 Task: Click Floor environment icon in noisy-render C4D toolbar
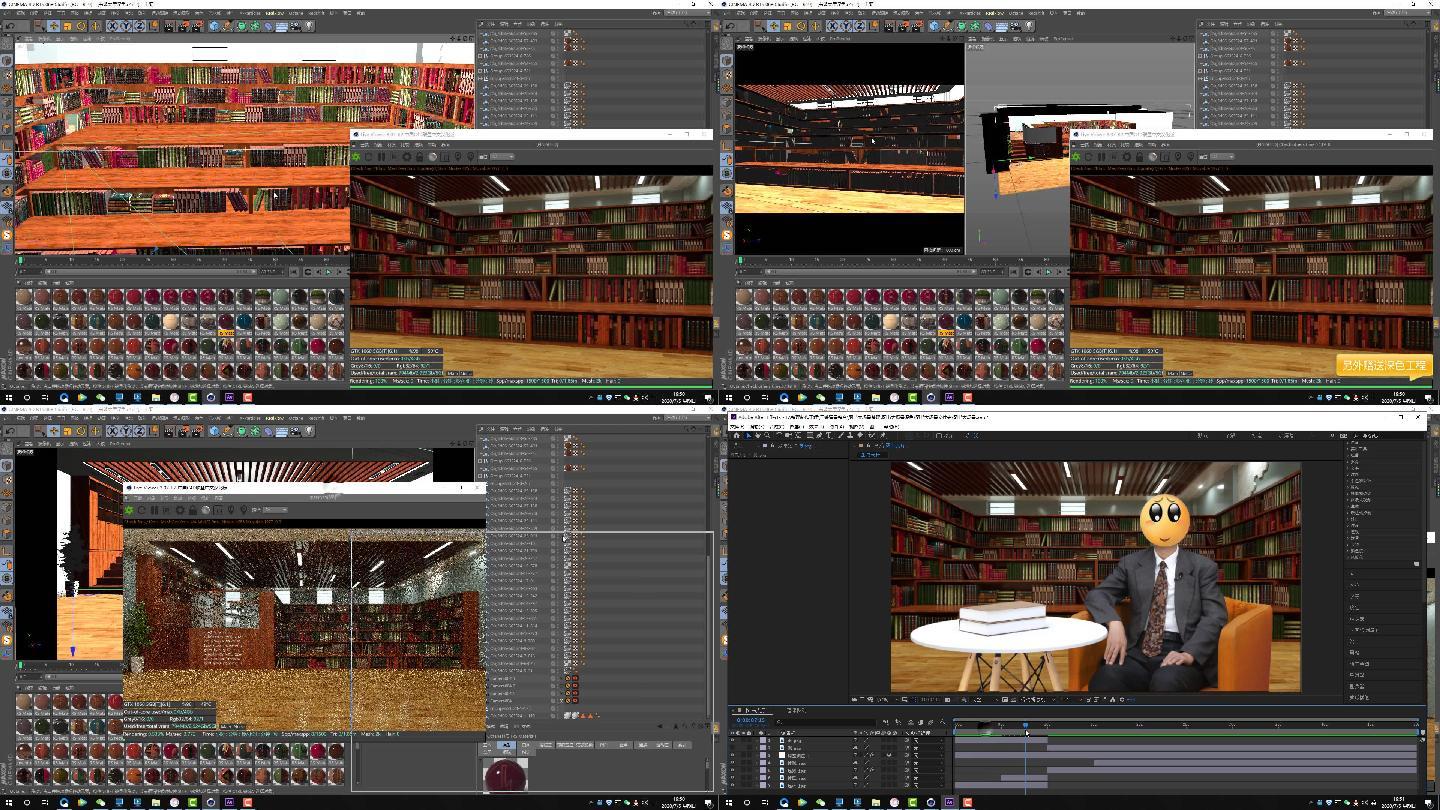[281, 431]
